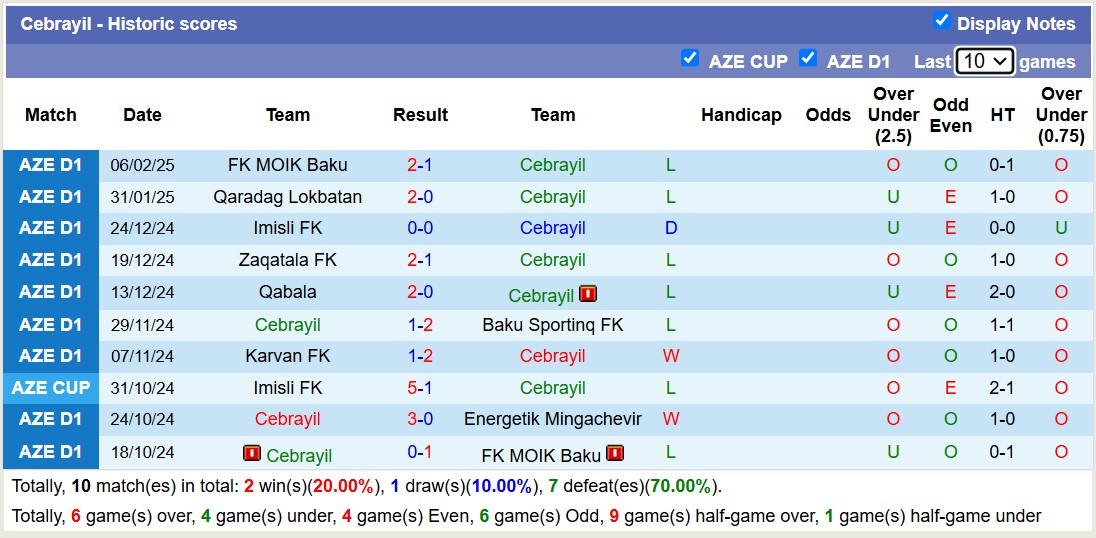Click the 5-1 result against Imisli FK
Viewport: 1096px width, 538px height.
pyautogui.click(x=420, y=388)
